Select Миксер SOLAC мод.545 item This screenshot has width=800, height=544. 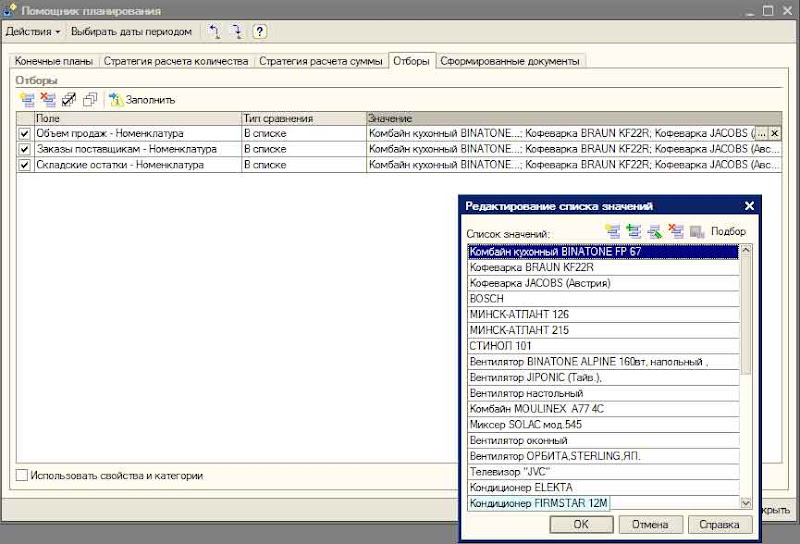(x=603, y=425)
